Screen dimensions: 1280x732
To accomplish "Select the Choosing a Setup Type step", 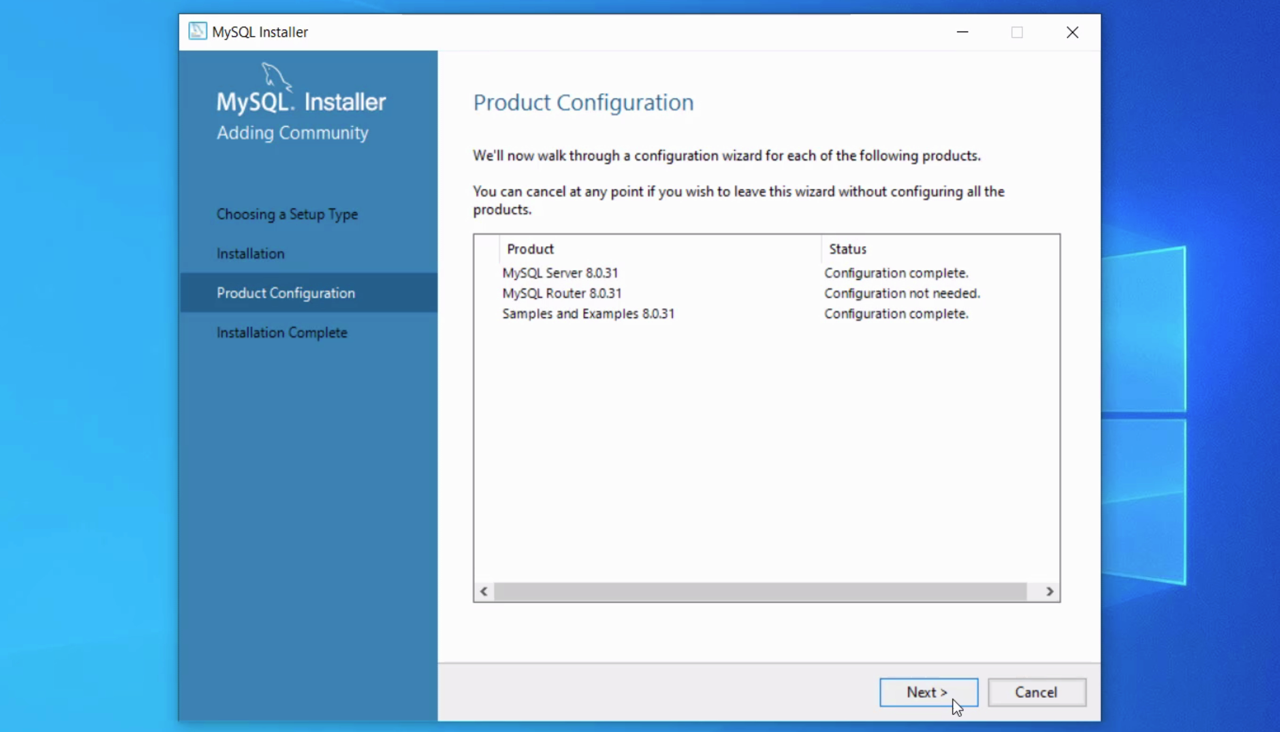I will 287,214.
